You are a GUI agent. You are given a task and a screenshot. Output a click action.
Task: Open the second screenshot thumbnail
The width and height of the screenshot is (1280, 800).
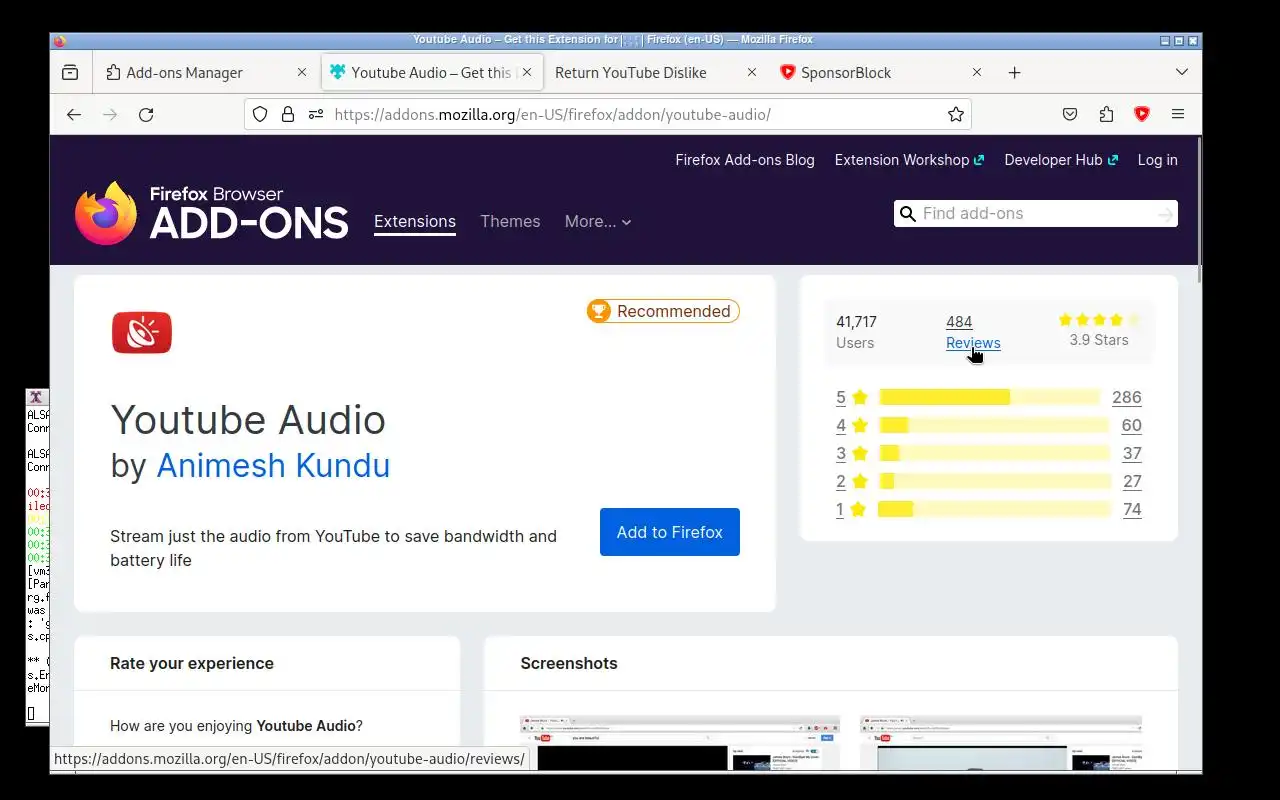(1001, 743)
